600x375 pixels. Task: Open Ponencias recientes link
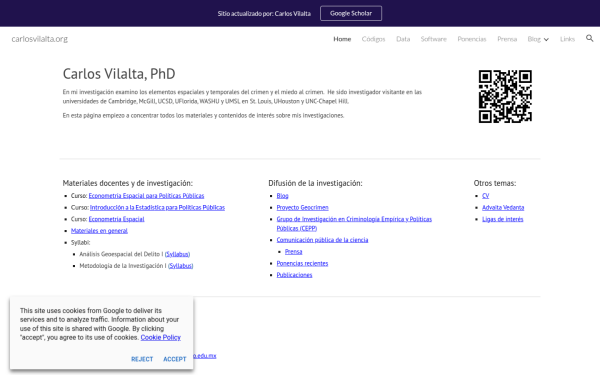click(x=302, y=263)
